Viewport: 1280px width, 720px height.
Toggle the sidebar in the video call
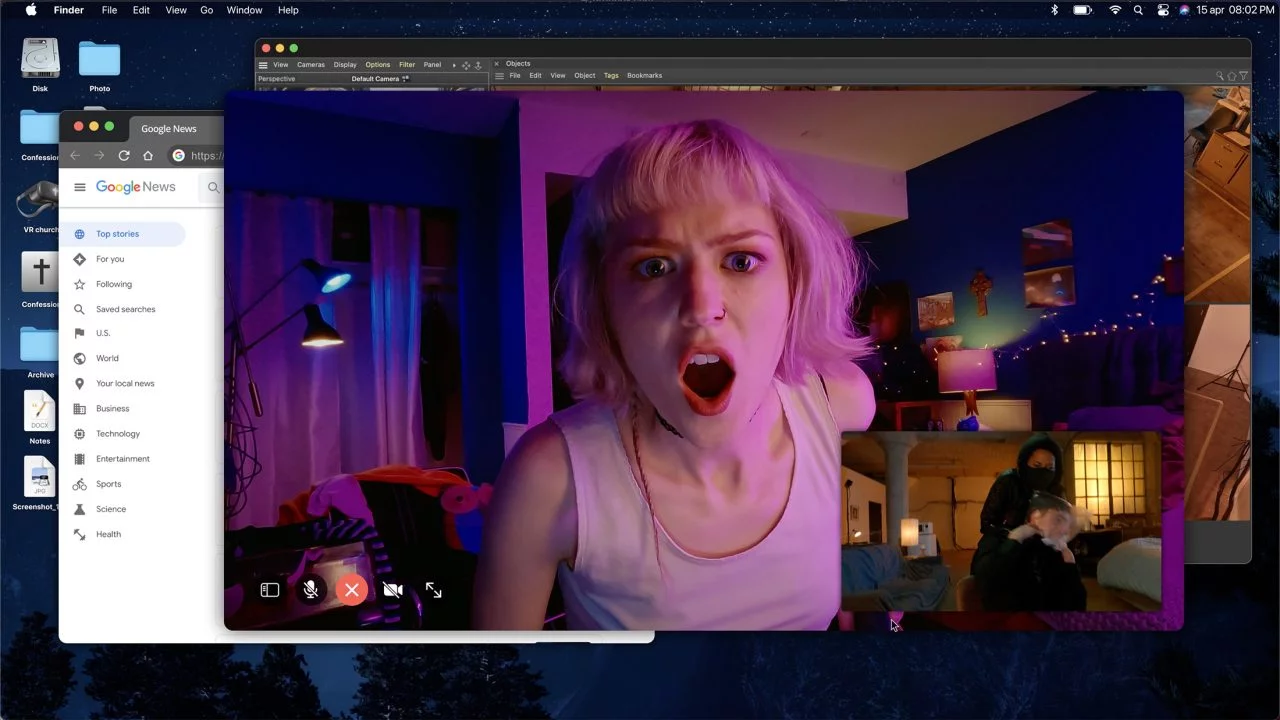point(270,590)
